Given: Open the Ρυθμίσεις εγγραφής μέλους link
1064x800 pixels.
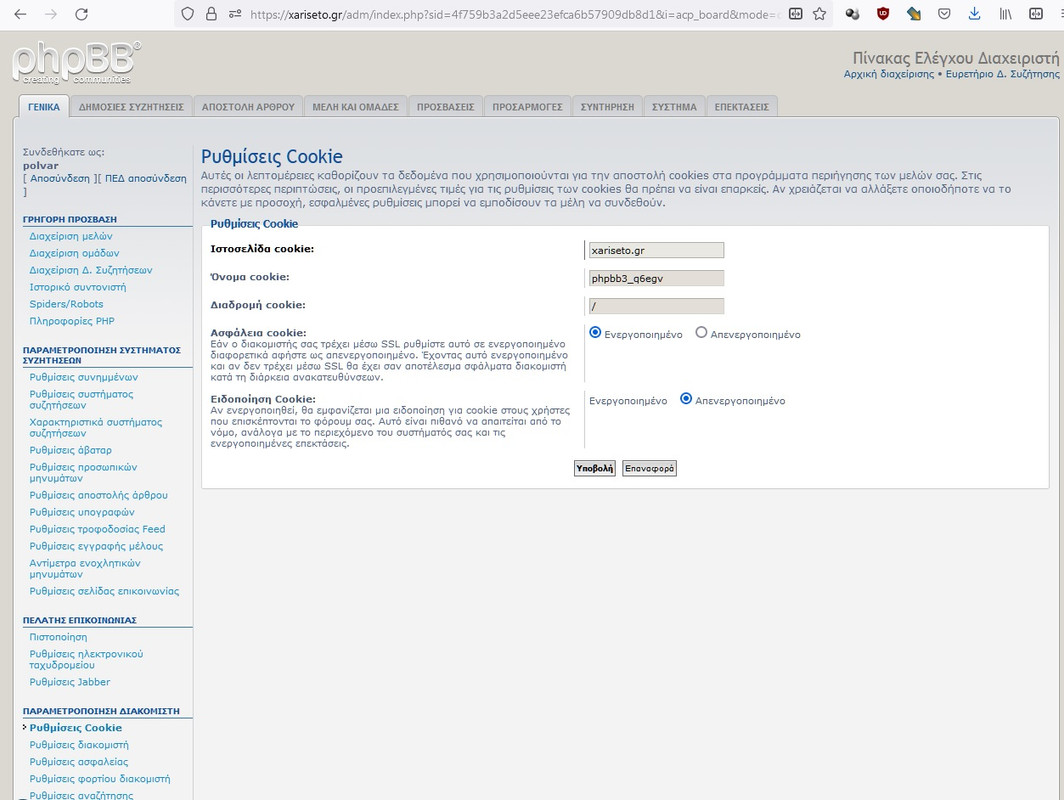Looking at the screenshot, I should 96,546.
